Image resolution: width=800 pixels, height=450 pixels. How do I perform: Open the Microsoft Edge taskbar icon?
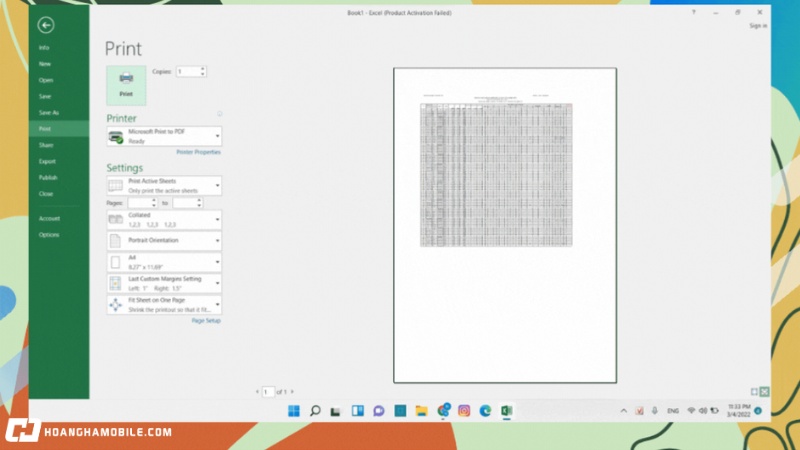coord(485,410)
